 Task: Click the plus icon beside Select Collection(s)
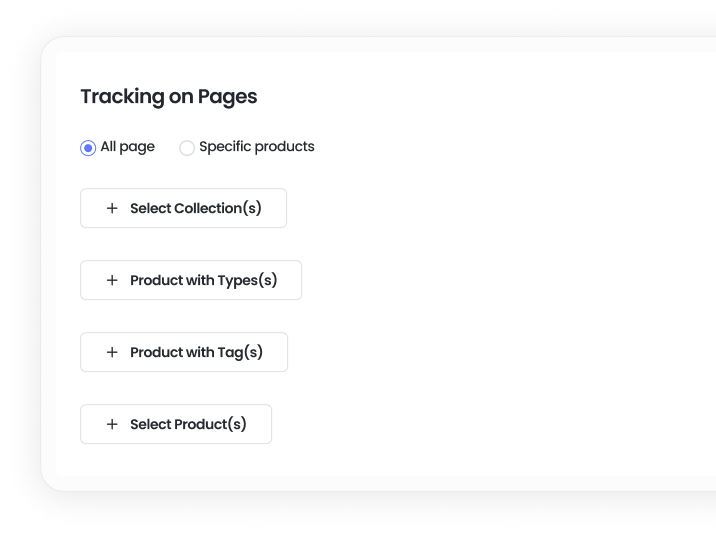click(x=112, y=208)
